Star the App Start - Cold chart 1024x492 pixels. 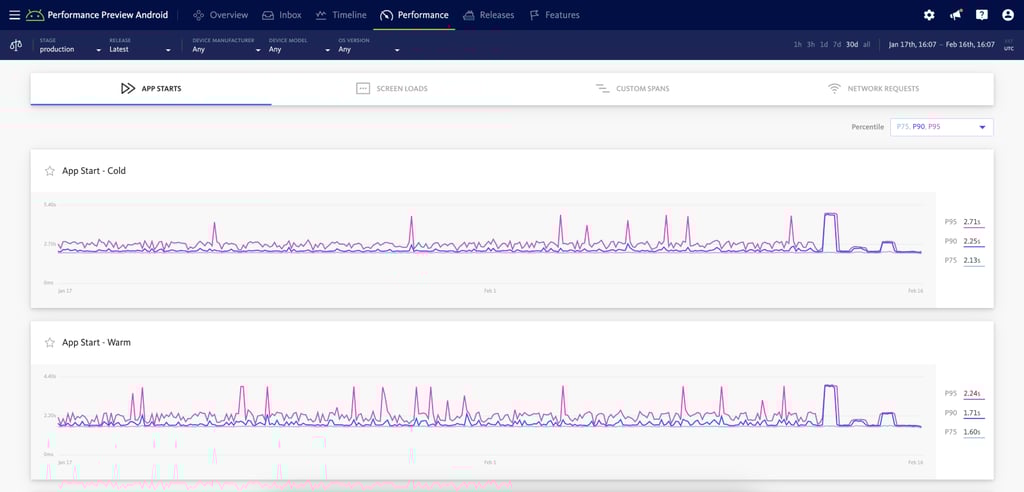pyautogui.click(x=50, y=171)
